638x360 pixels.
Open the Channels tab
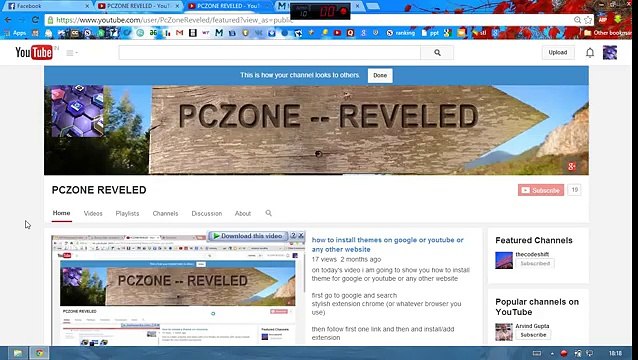165,213
